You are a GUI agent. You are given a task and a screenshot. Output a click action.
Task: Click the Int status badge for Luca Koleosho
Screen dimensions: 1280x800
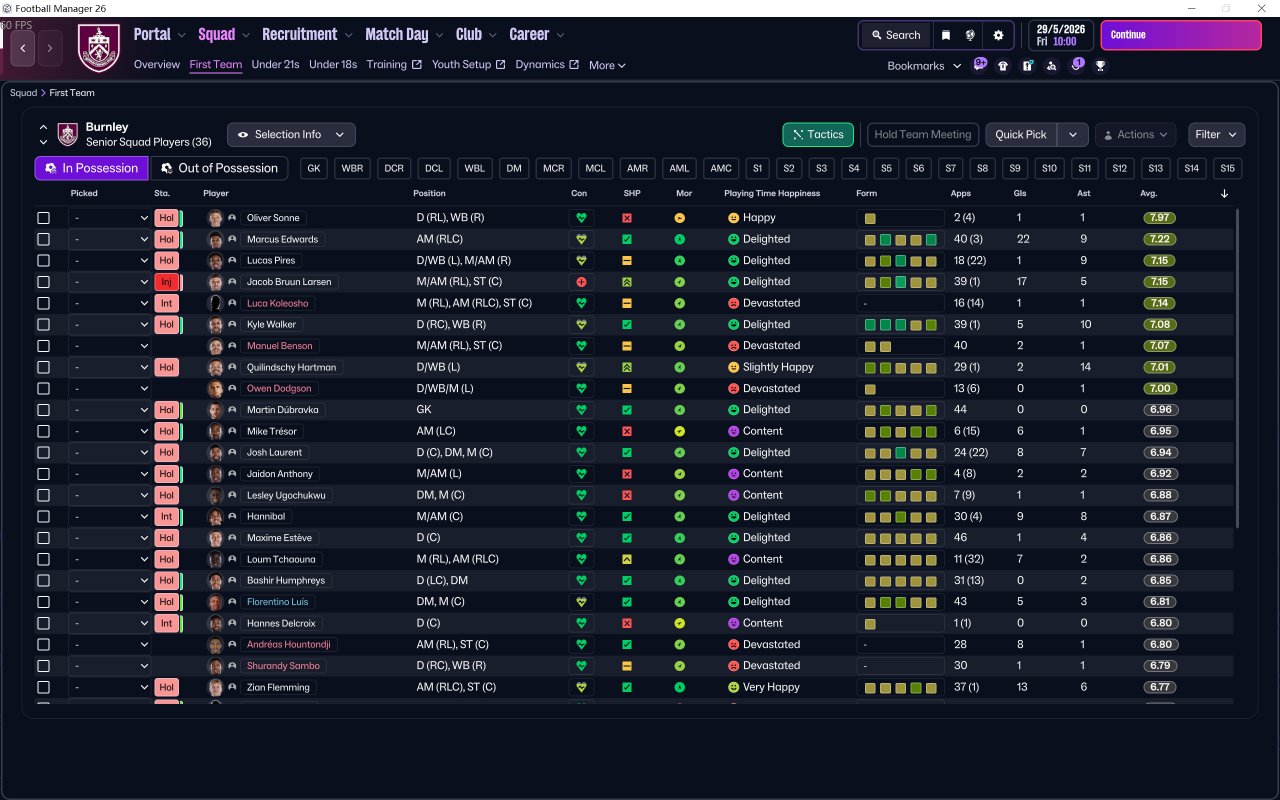pyautogui.click(x=166, y=303)
